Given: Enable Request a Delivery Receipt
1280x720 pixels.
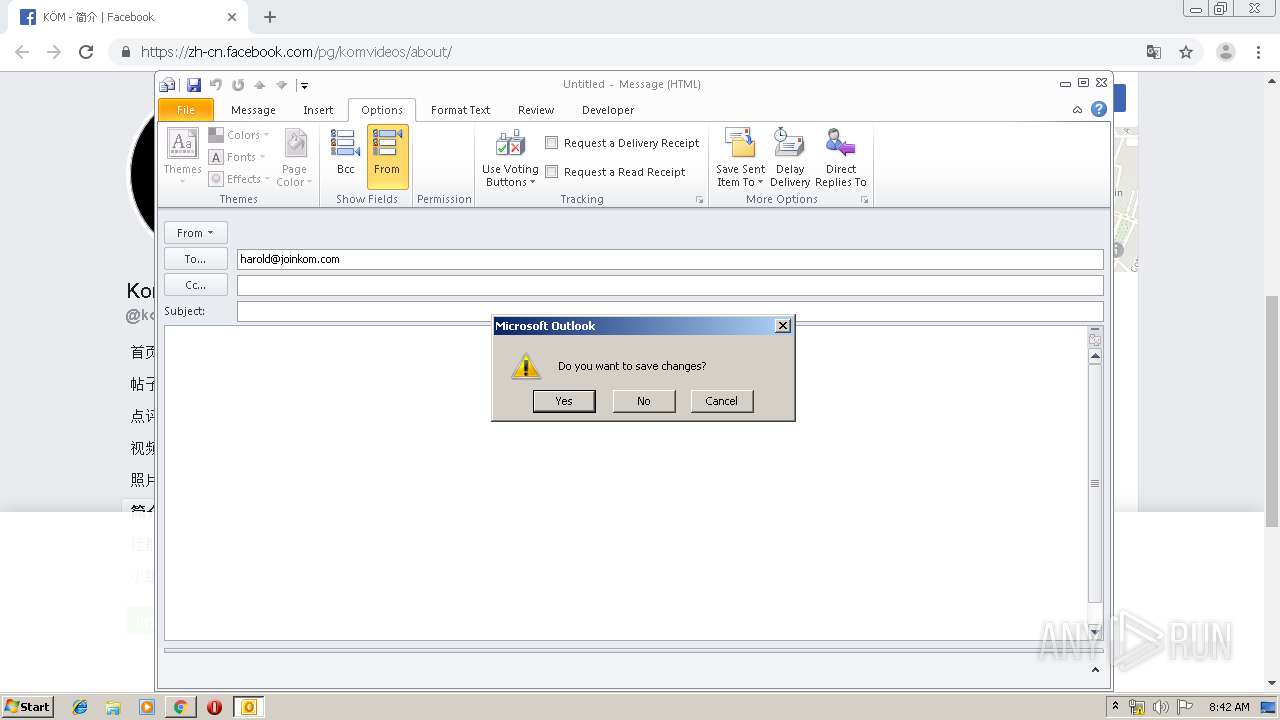Looking at the screenshot, I should [551, 143].
